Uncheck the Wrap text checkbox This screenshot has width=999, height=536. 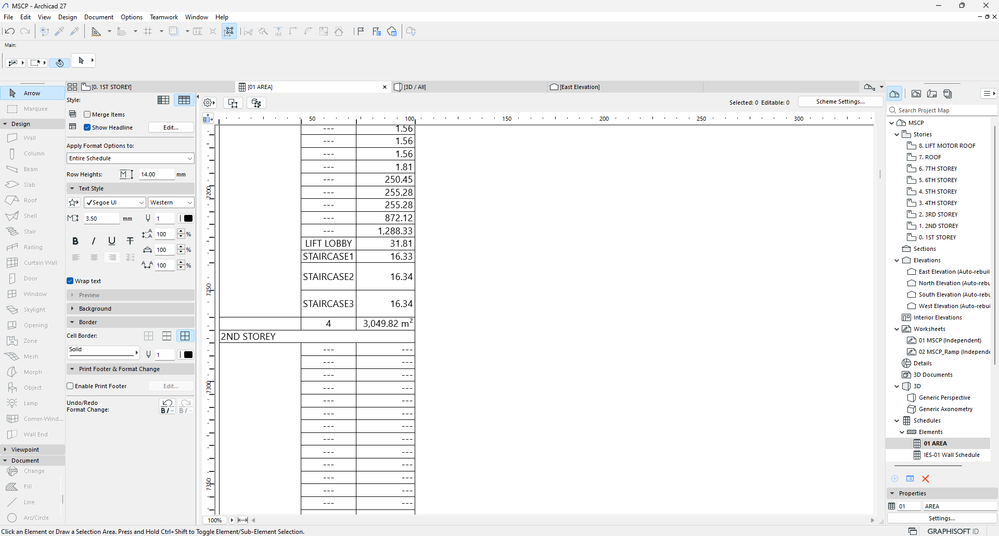click(x=70, y=281)
